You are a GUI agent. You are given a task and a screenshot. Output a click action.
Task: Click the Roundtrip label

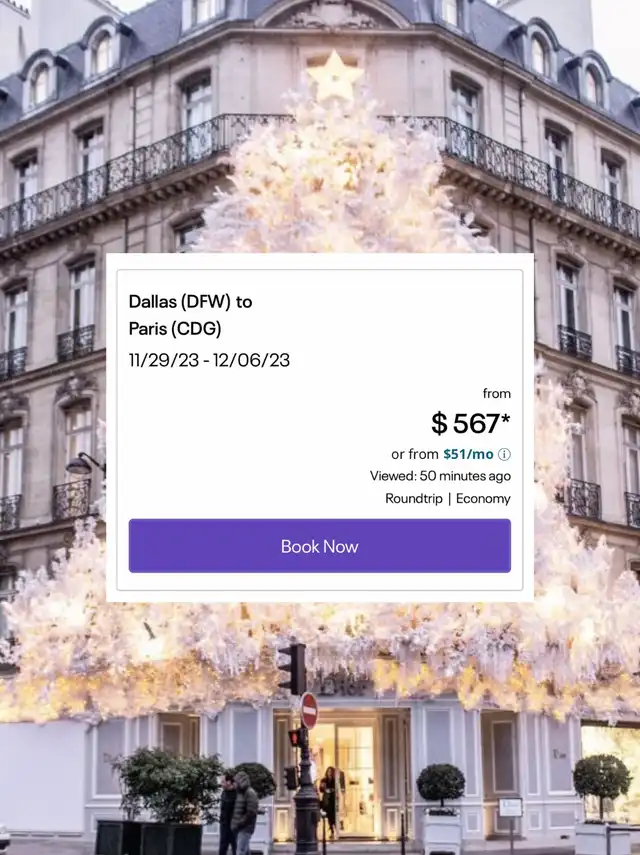coord(414,498)
